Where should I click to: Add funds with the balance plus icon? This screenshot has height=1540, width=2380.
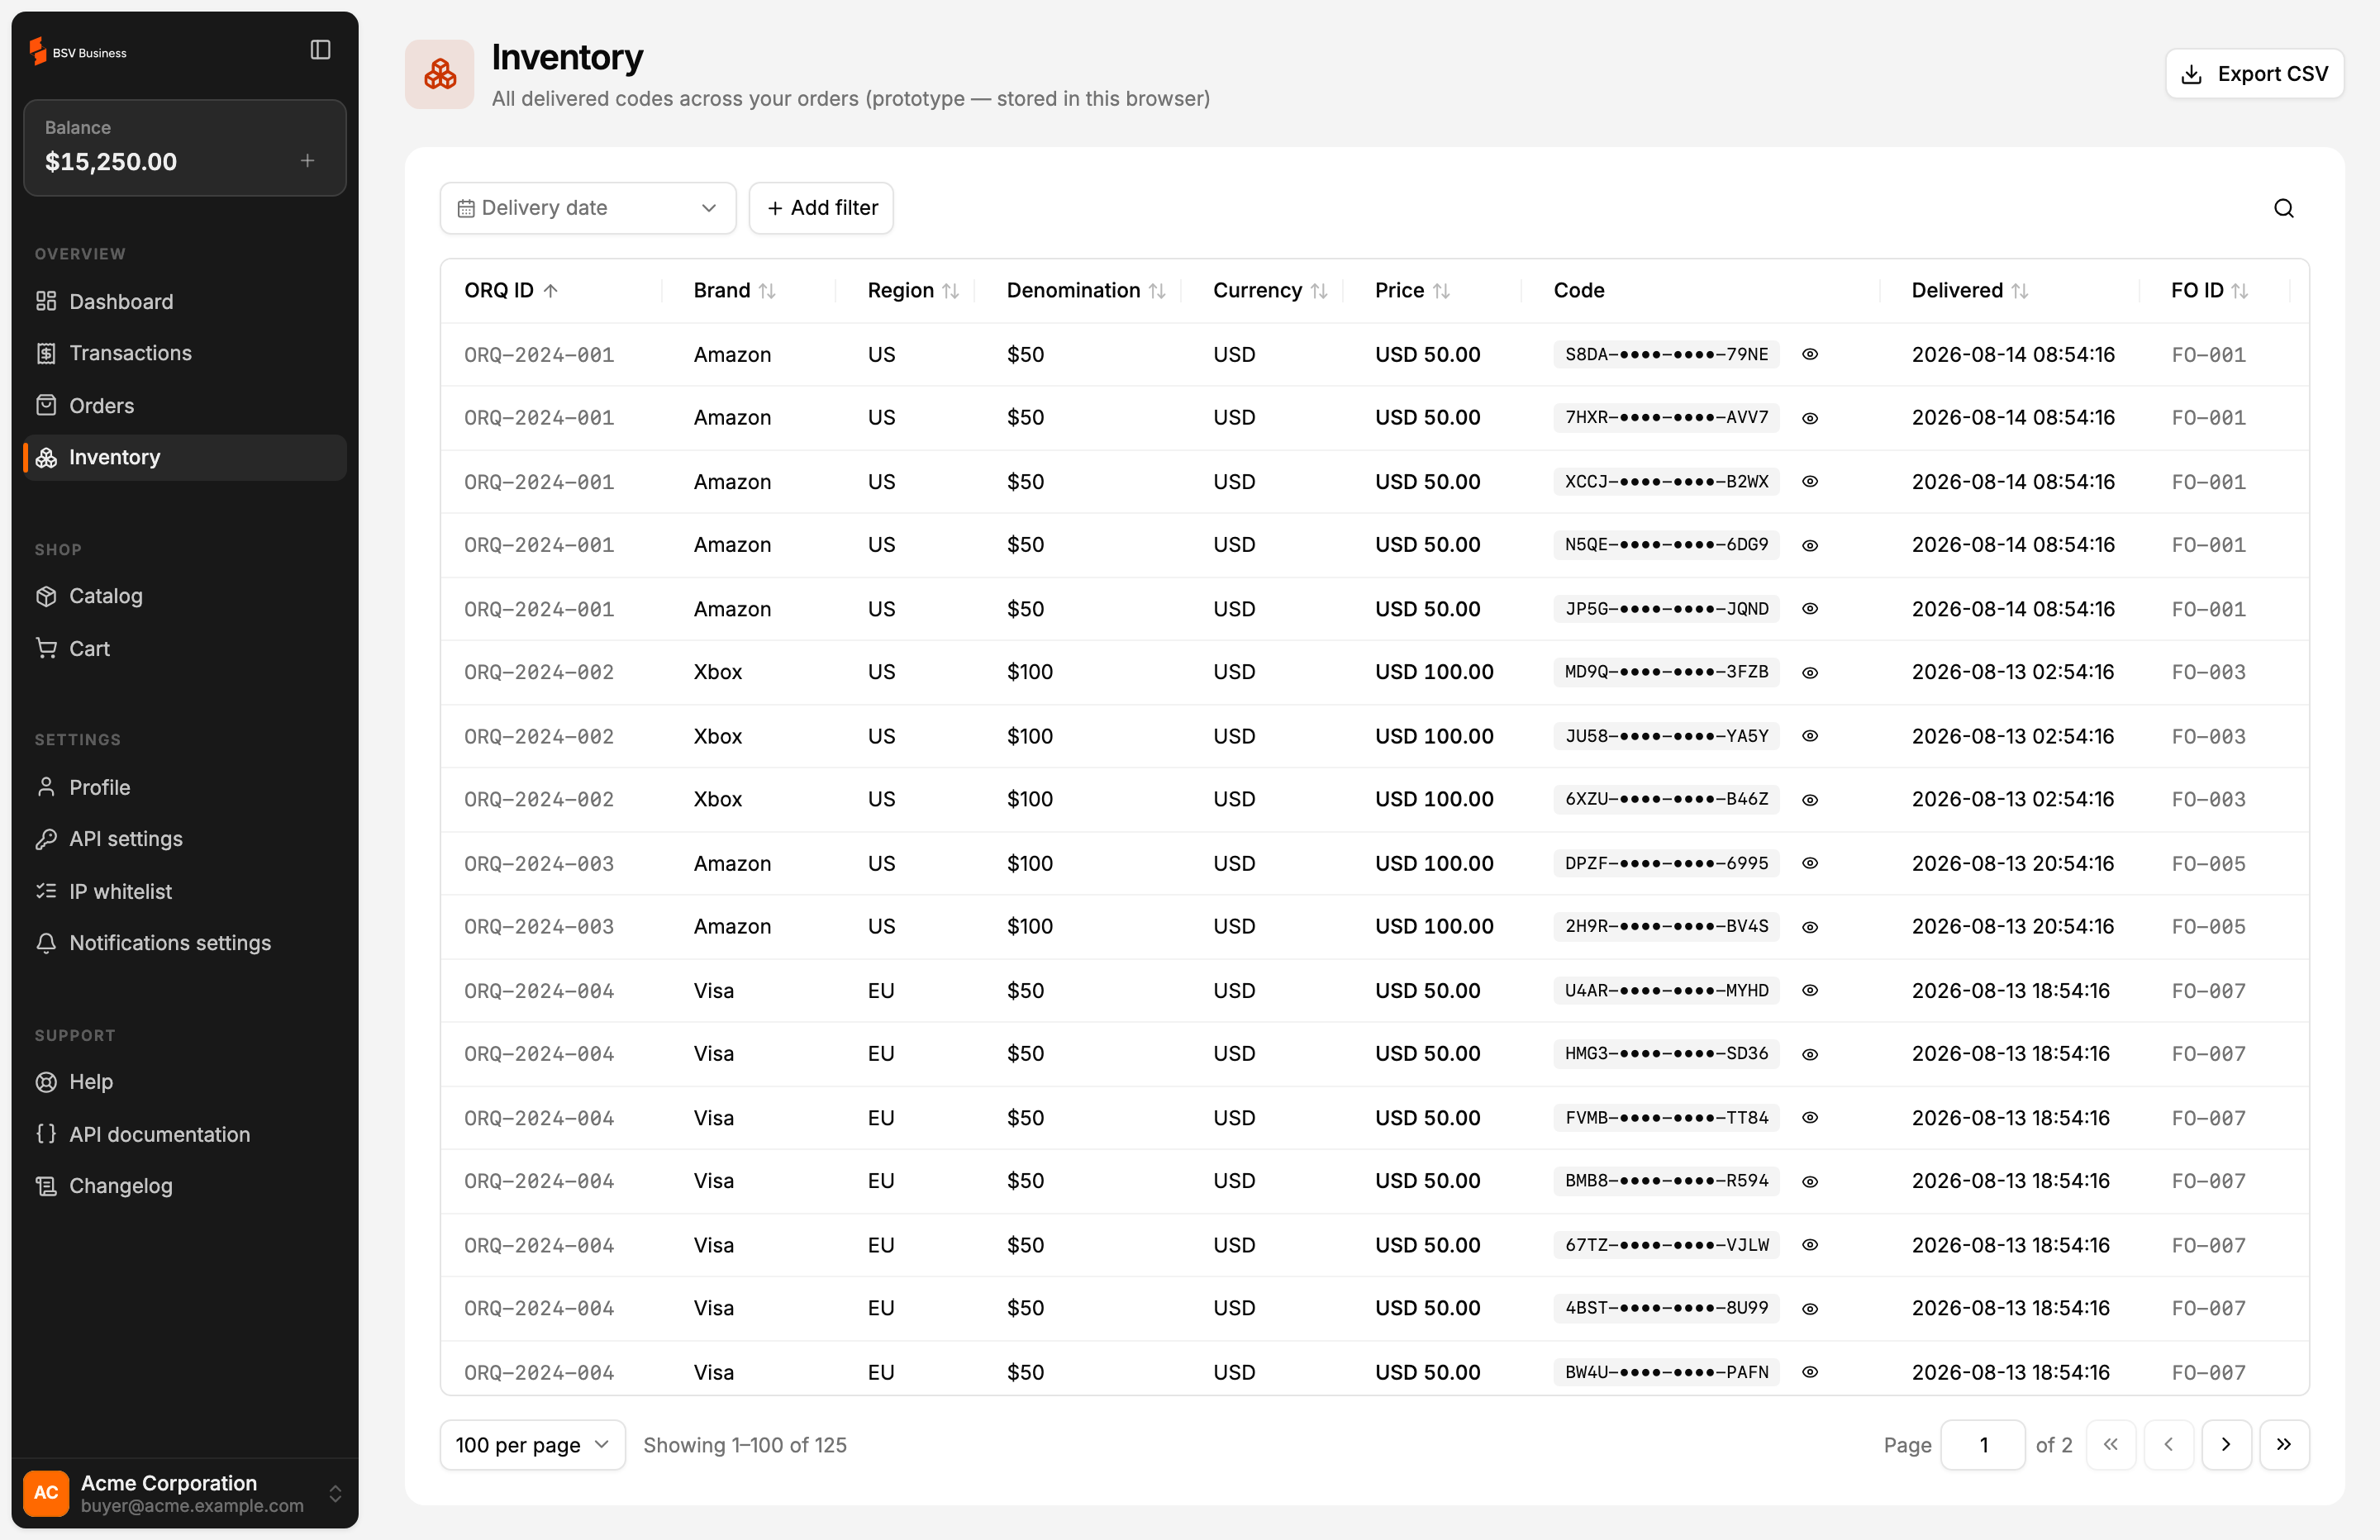[308, 160]
